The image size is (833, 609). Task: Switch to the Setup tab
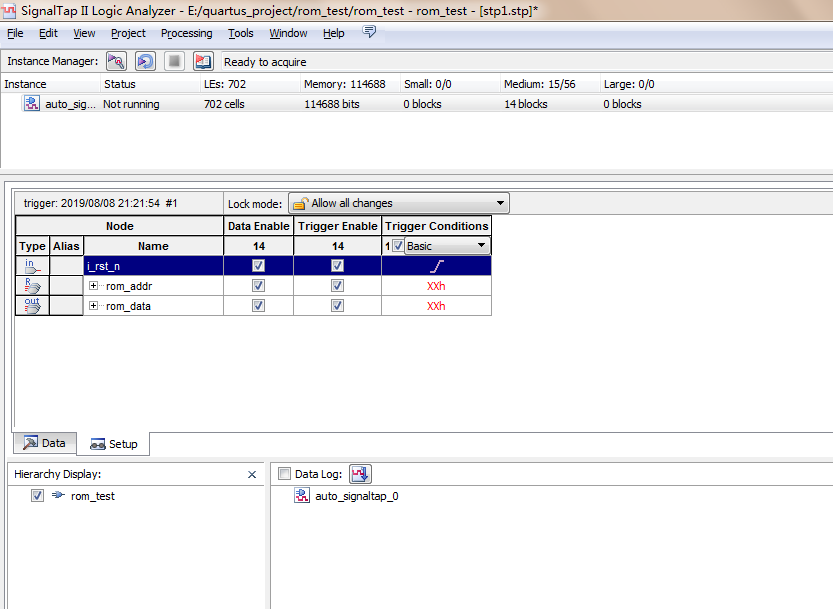pyautogui.click(x=113, y=444)
